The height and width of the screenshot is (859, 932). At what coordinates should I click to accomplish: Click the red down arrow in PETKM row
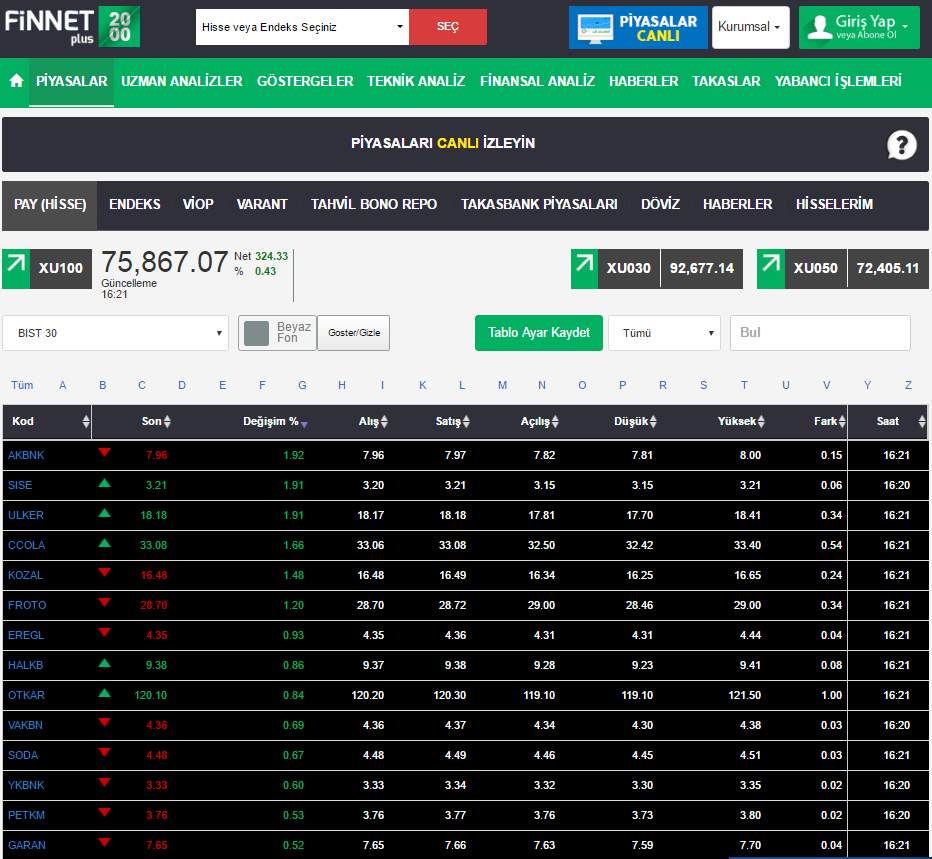(105, 812)
